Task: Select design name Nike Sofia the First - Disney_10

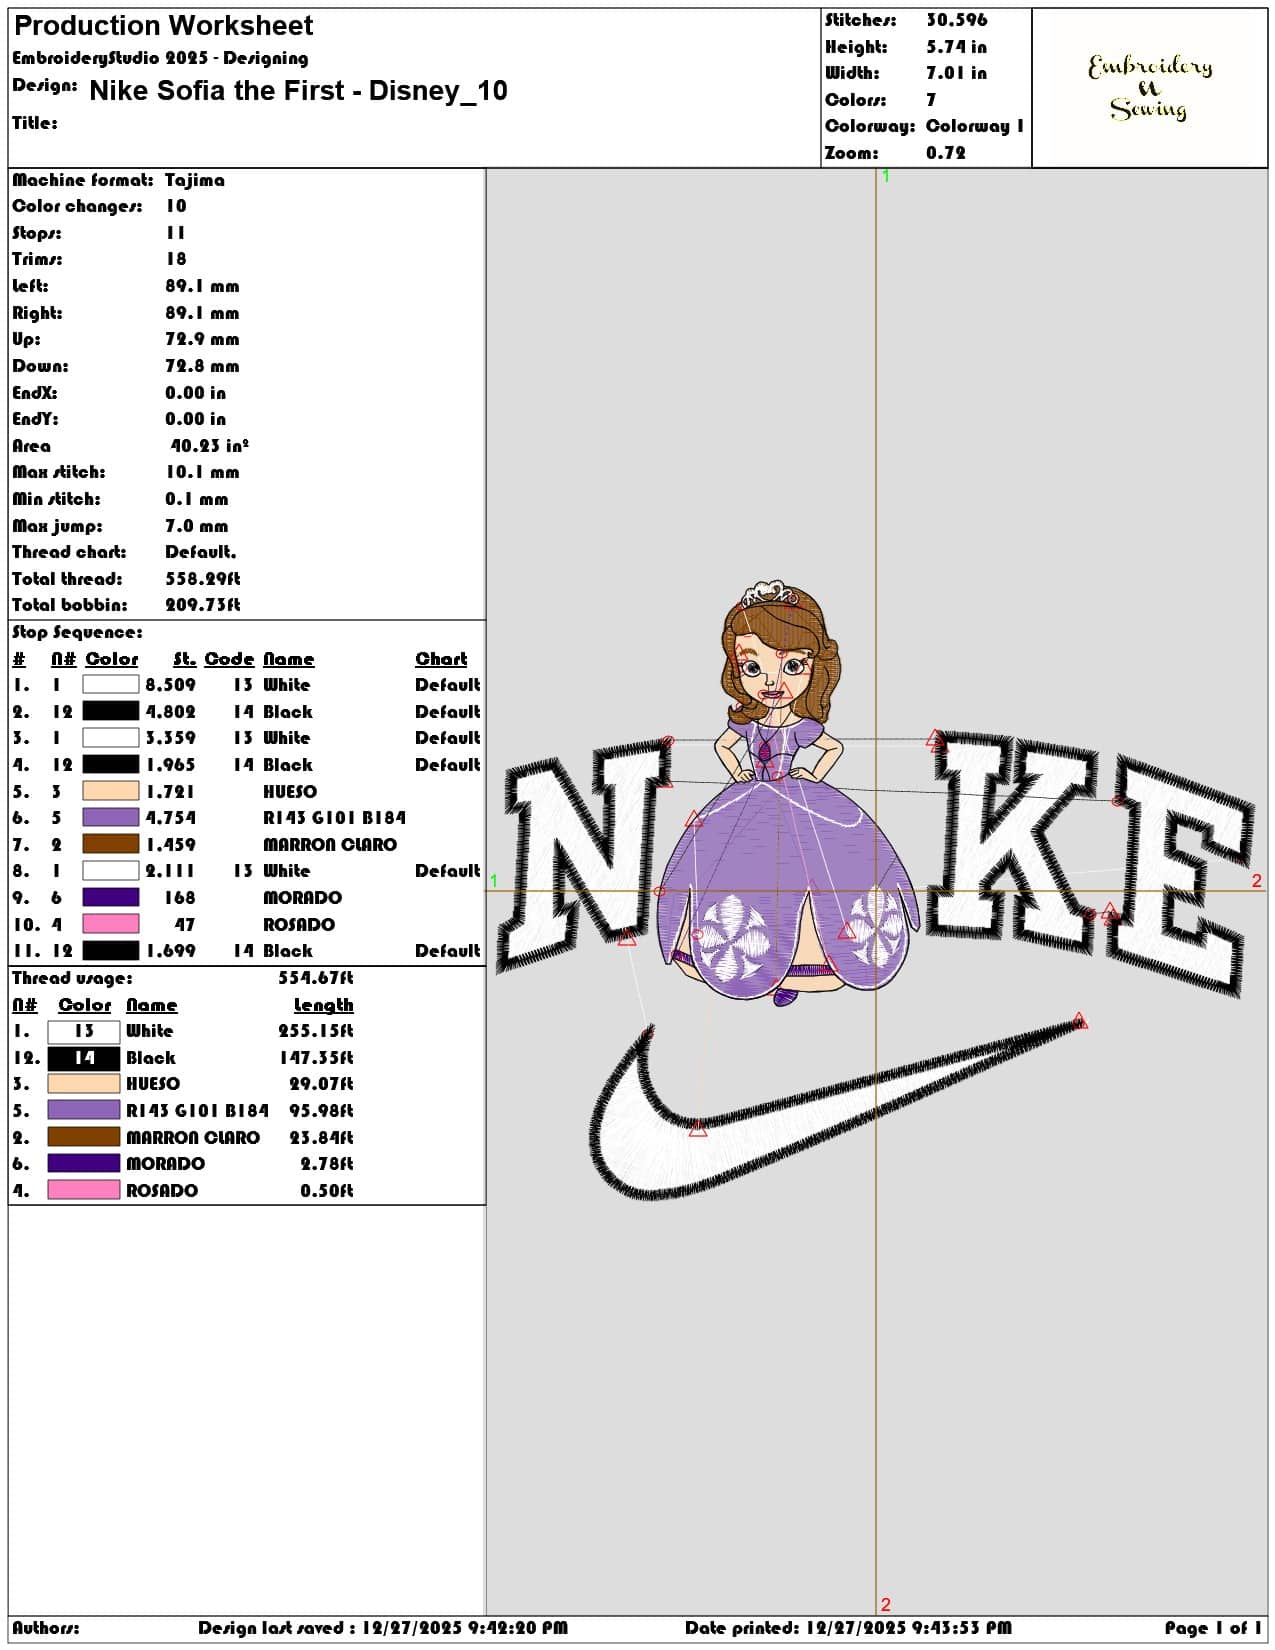Action: coord(298,91)
